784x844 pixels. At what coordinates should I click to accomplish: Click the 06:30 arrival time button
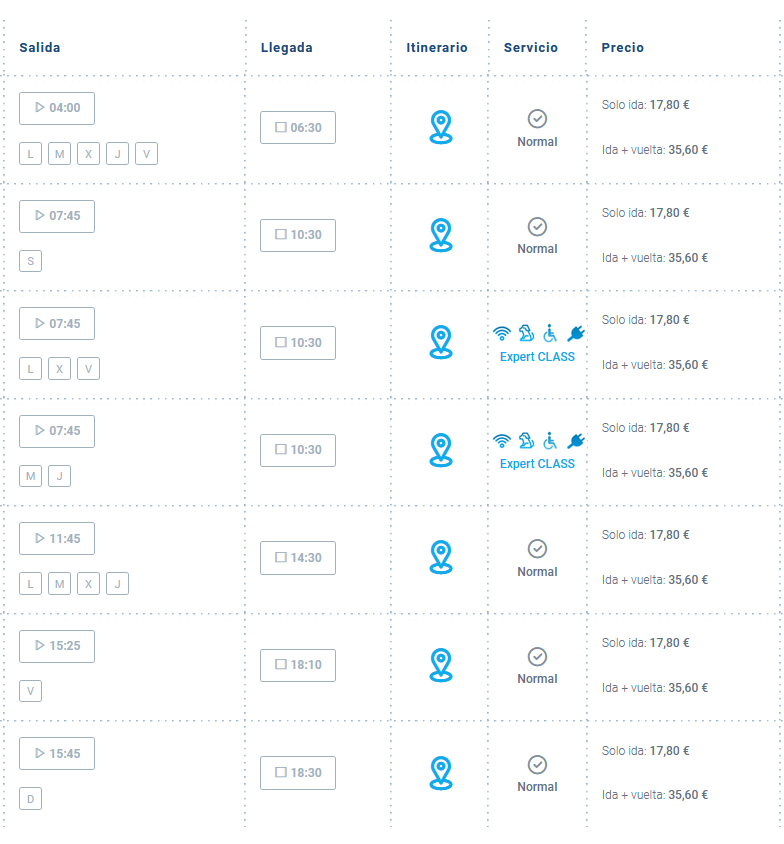click(x=298, y=128)
